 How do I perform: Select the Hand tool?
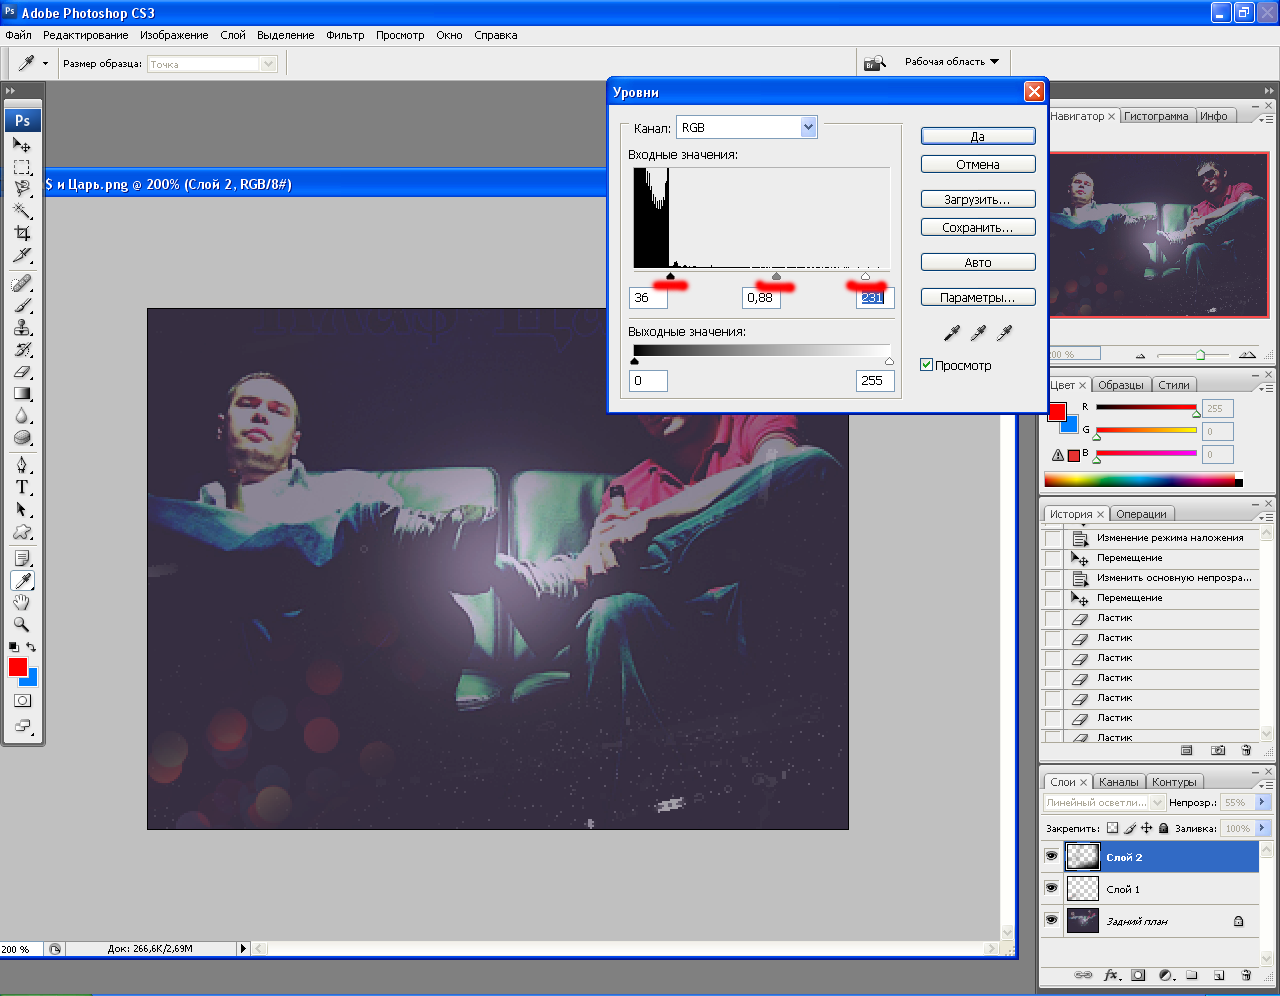pos(22,602)
